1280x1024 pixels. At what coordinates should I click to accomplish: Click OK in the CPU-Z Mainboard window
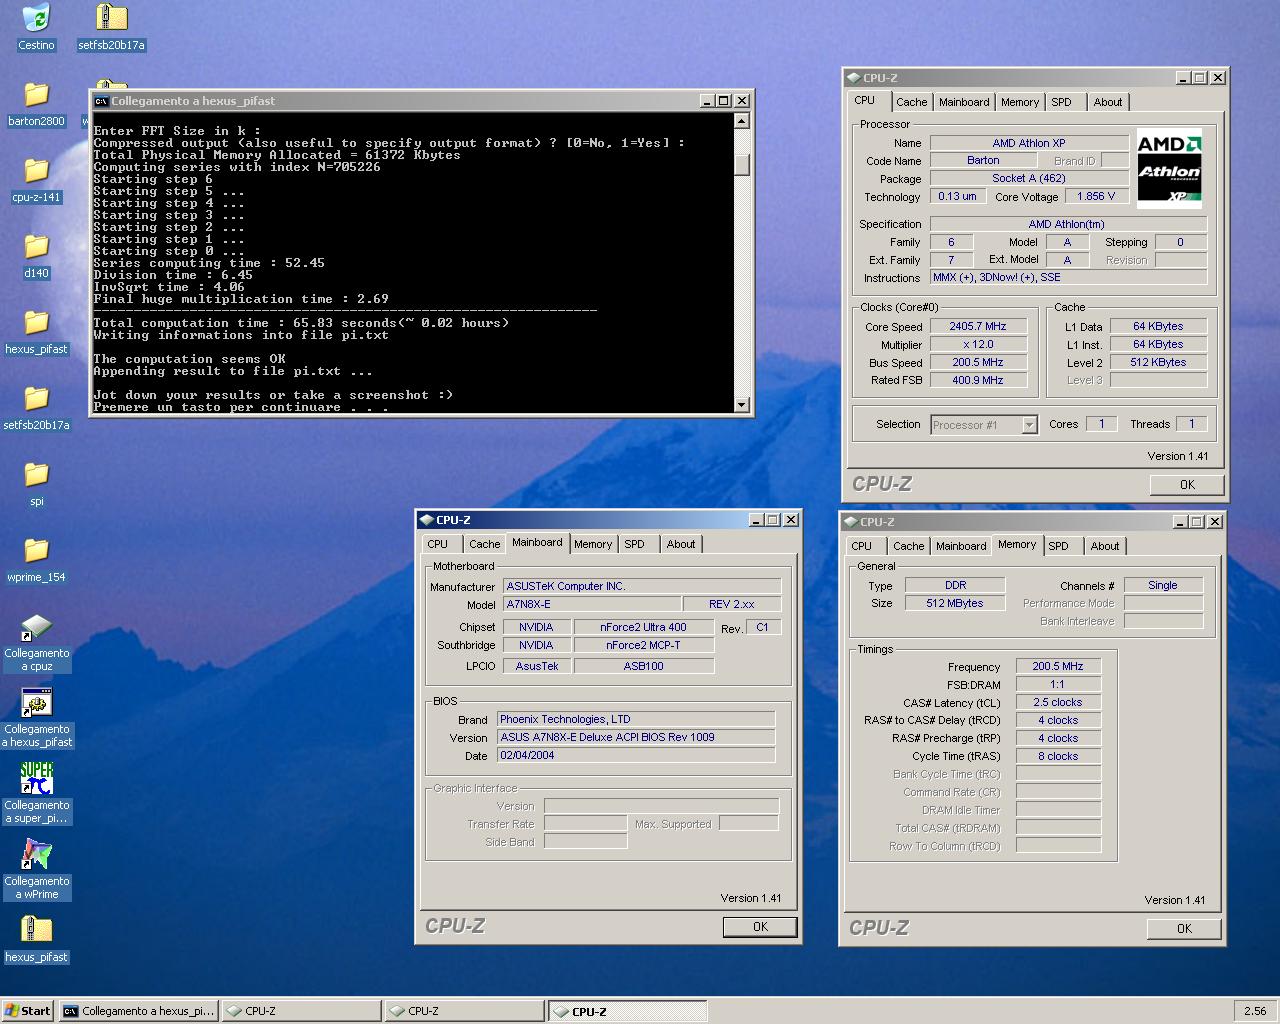(x=760, y=927)
